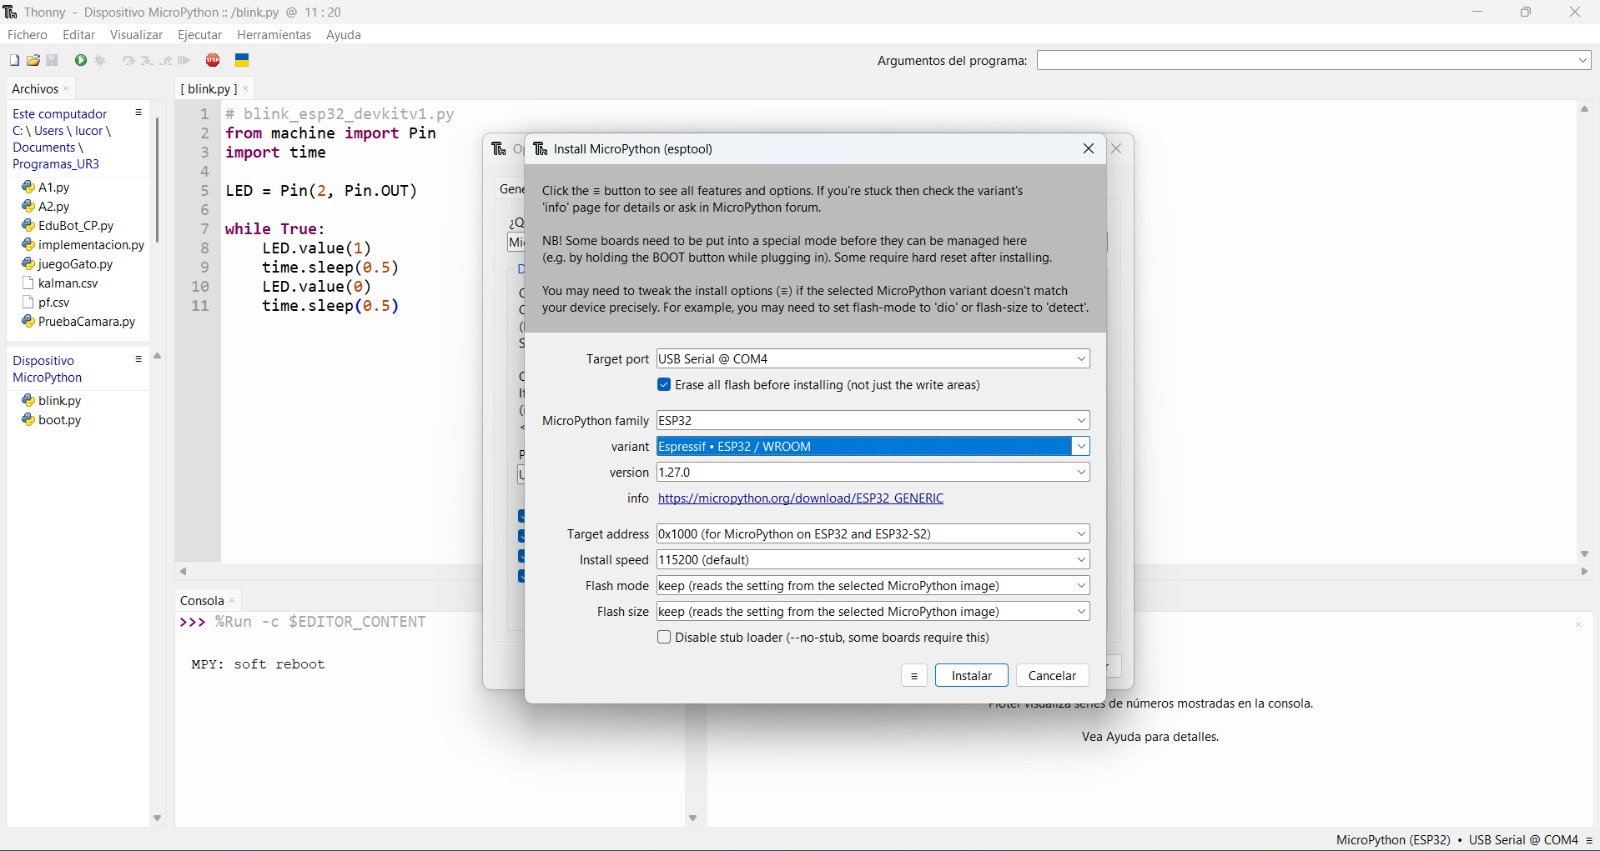Click the local files panel vertical scrollbar

(157, 180)
